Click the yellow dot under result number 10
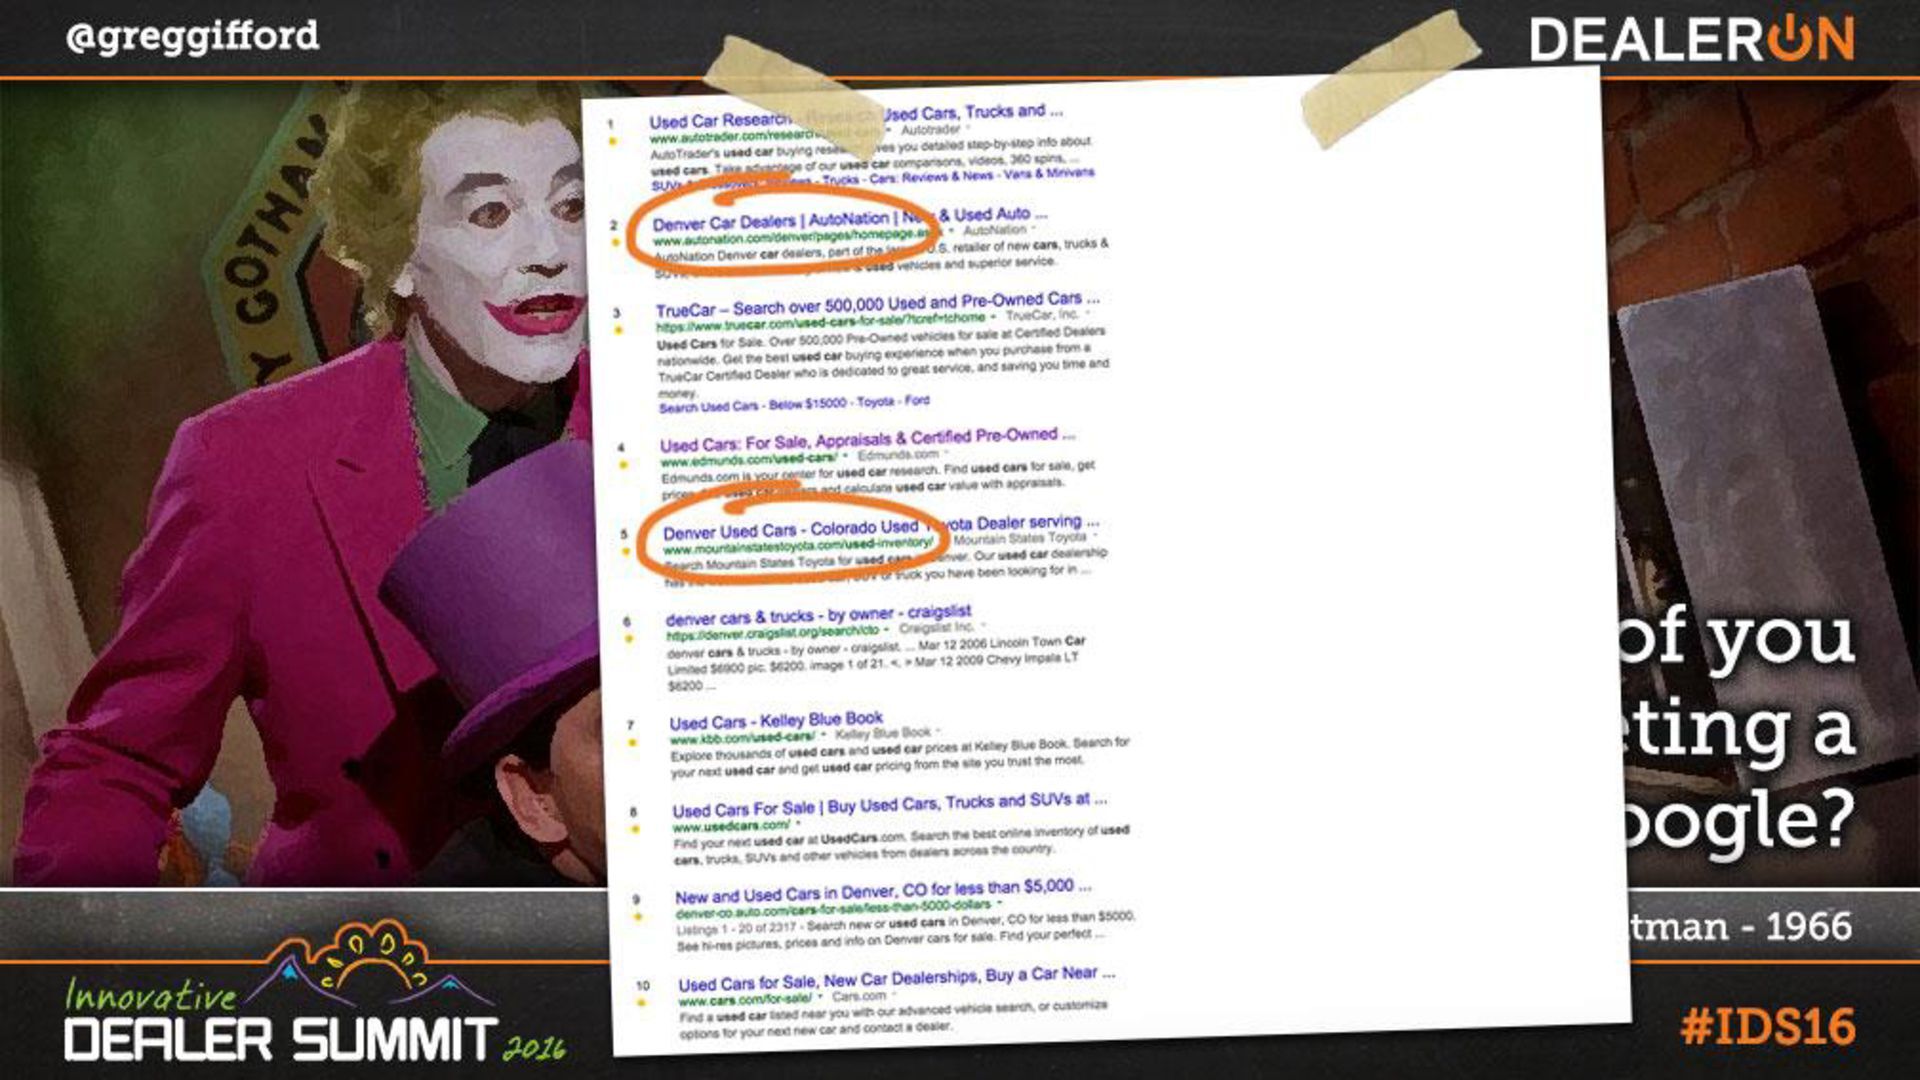 click(x=642, y=1002)
